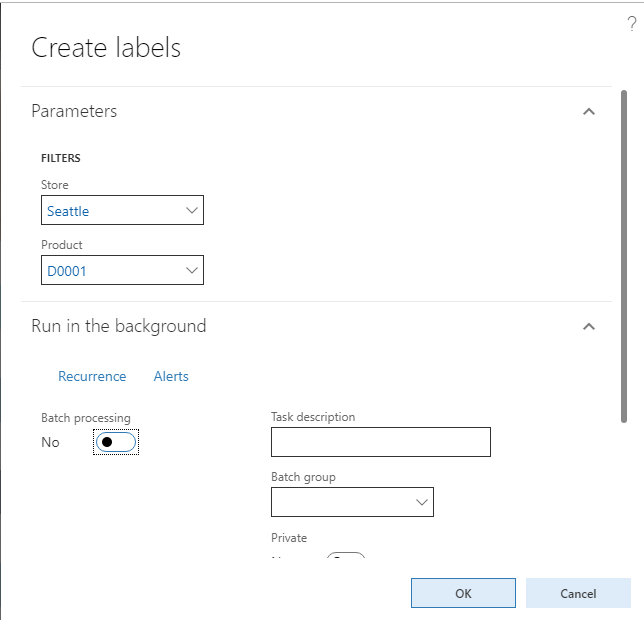Collapse Run in the background chevron
The width and height of the screenshot is (644, 620).
(589, 326)
